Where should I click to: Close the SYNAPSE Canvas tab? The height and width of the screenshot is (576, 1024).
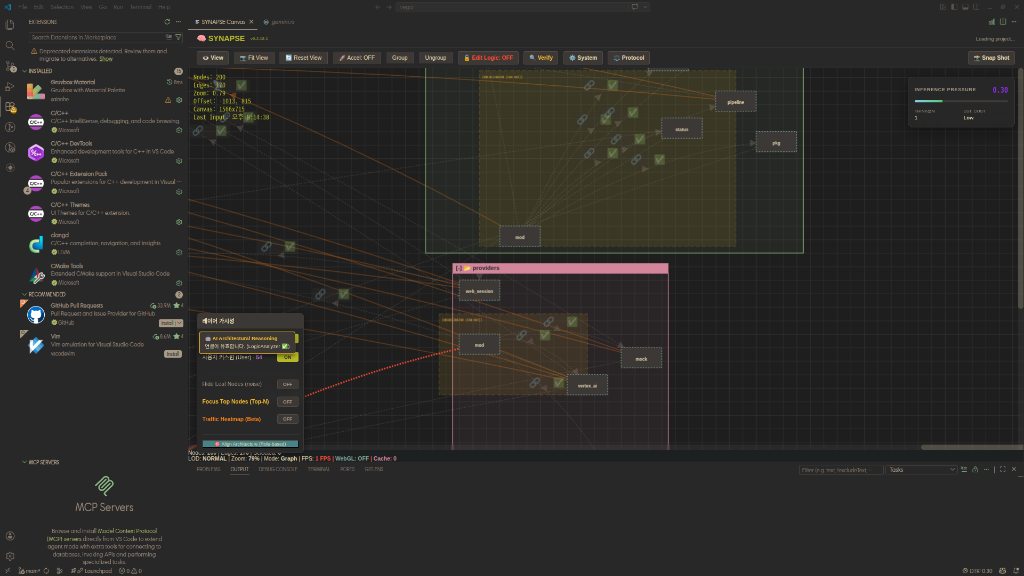pos(251,22)
